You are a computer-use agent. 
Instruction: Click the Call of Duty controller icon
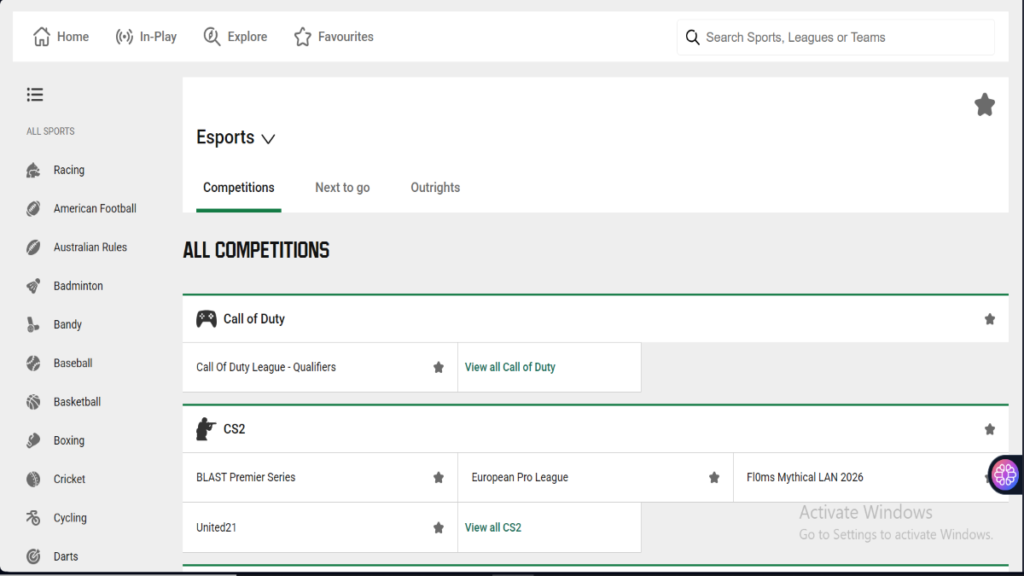[208, 318]
